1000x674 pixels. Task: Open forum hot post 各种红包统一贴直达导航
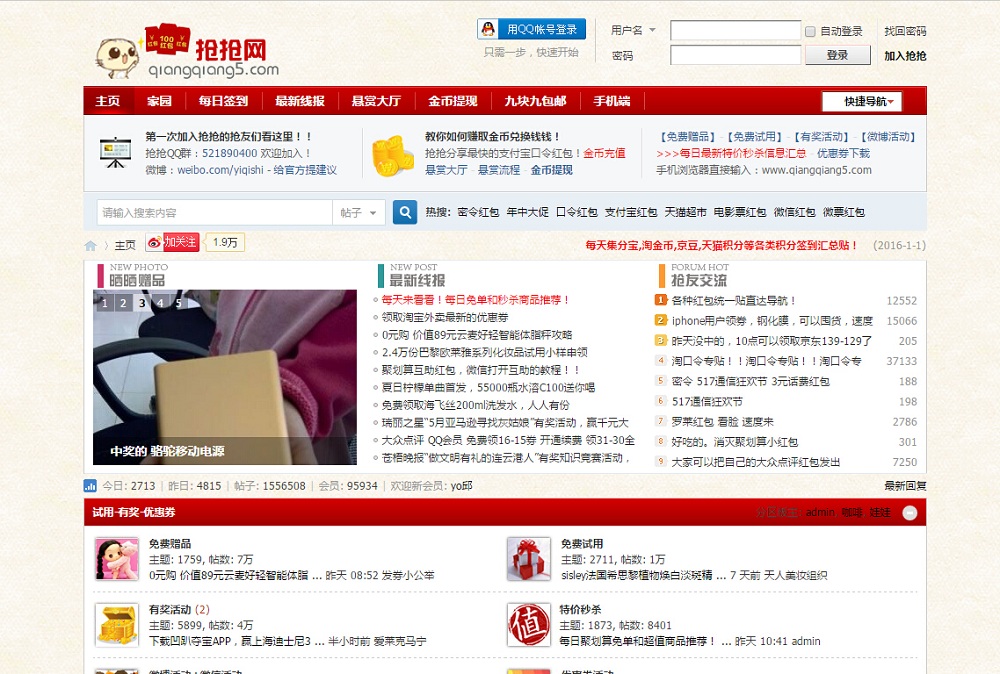733,301
